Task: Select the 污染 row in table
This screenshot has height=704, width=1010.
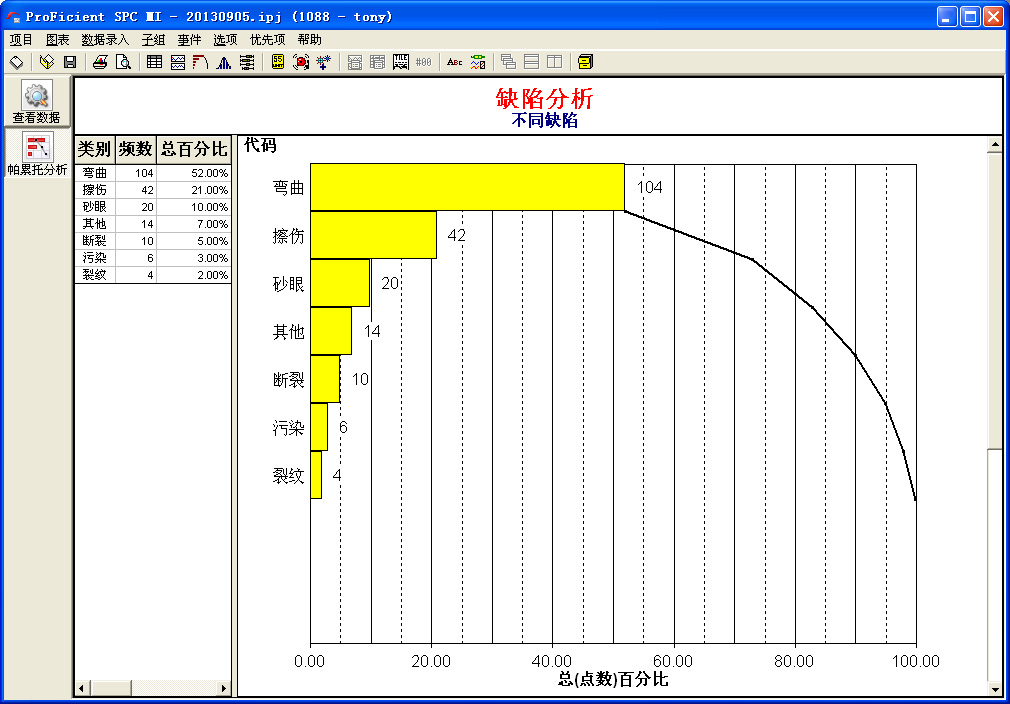Action: [153, 258]
